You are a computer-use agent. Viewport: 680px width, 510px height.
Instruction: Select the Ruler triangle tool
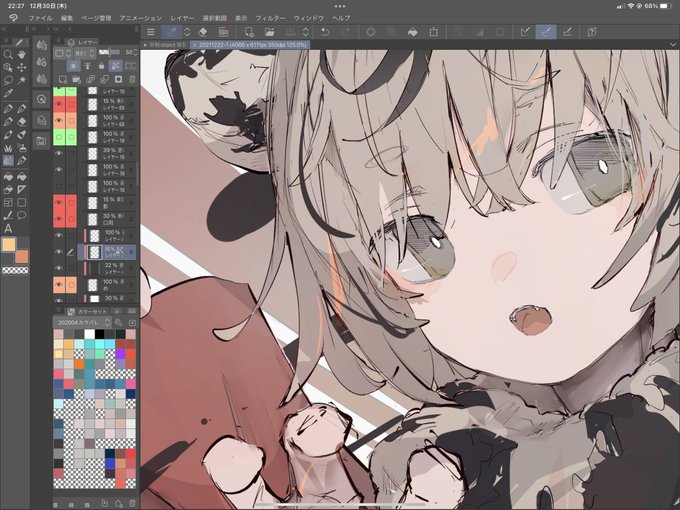click(21, 190)
